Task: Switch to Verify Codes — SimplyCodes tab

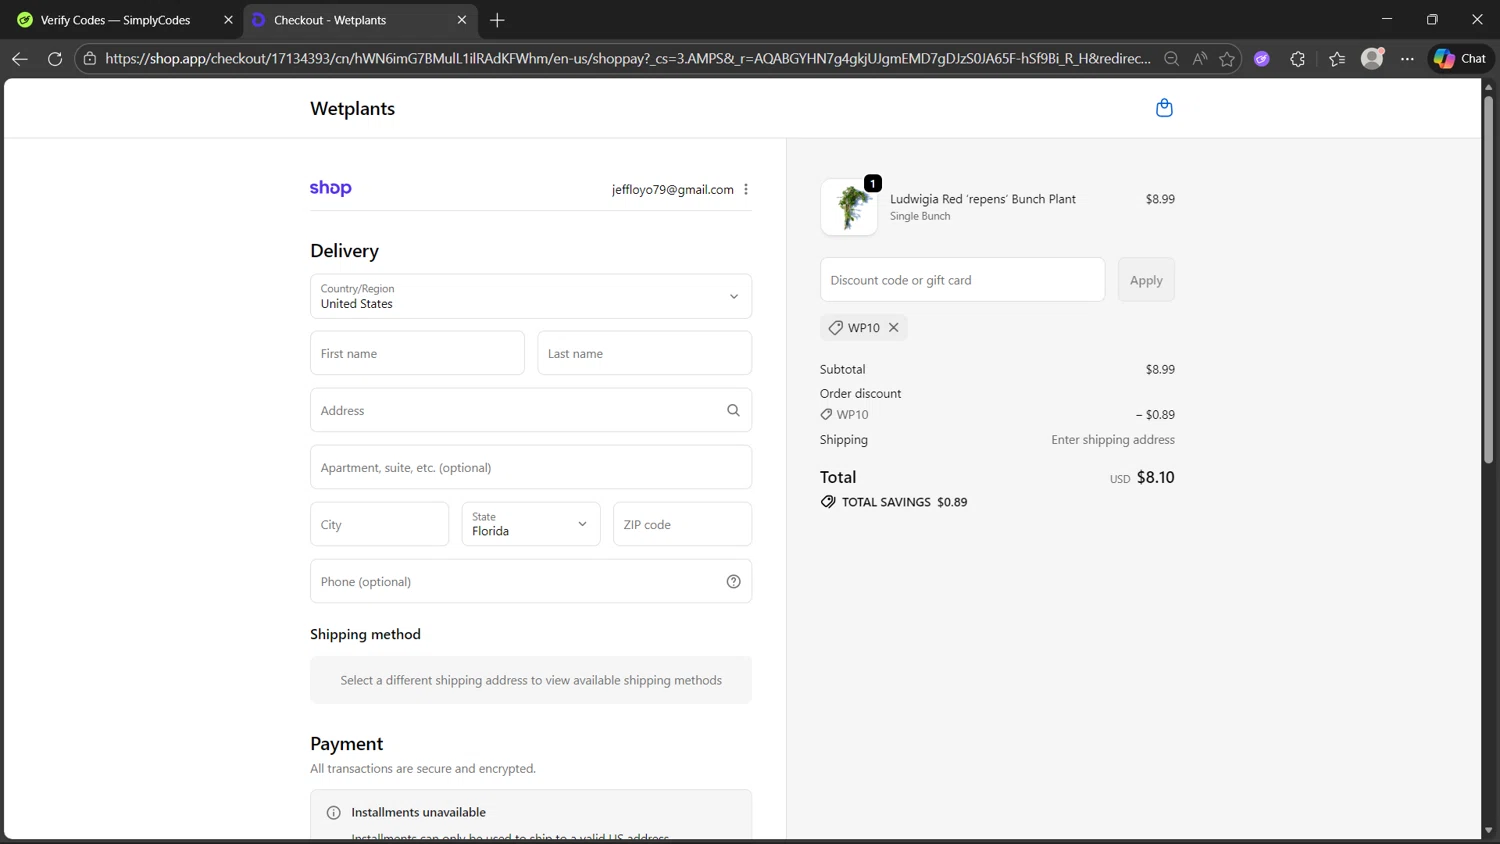Action: (x=116, y=20)
